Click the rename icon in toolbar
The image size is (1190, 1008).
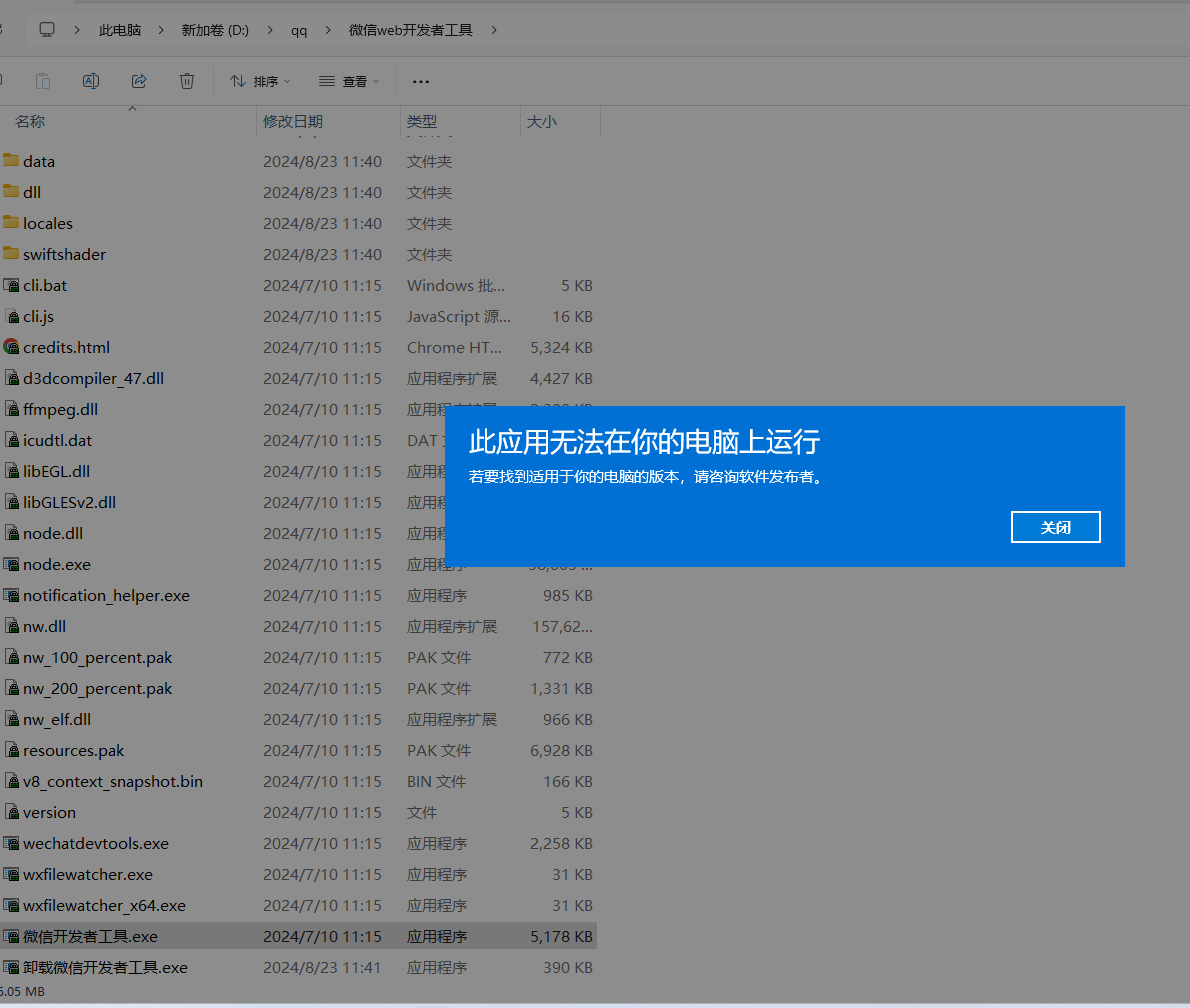(x=91, y=80)
